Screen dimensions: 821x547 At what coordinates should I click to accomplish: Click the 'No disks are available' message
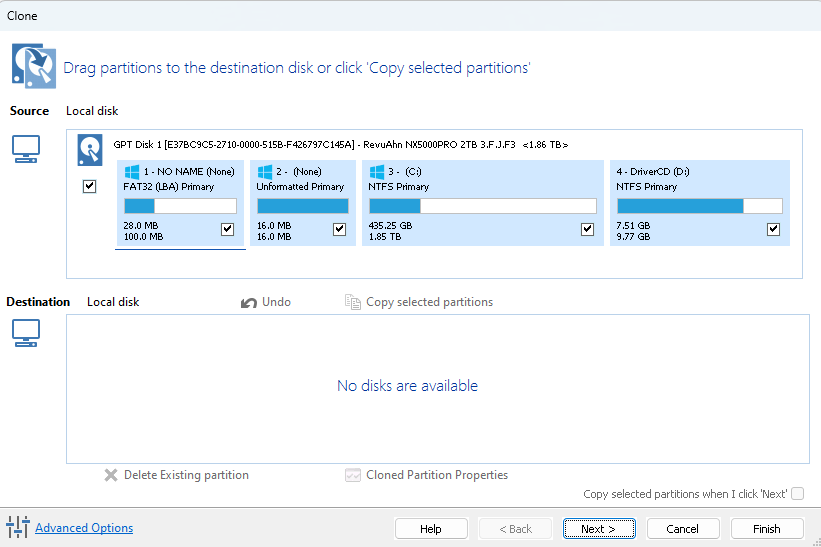[x=407, y=386]
